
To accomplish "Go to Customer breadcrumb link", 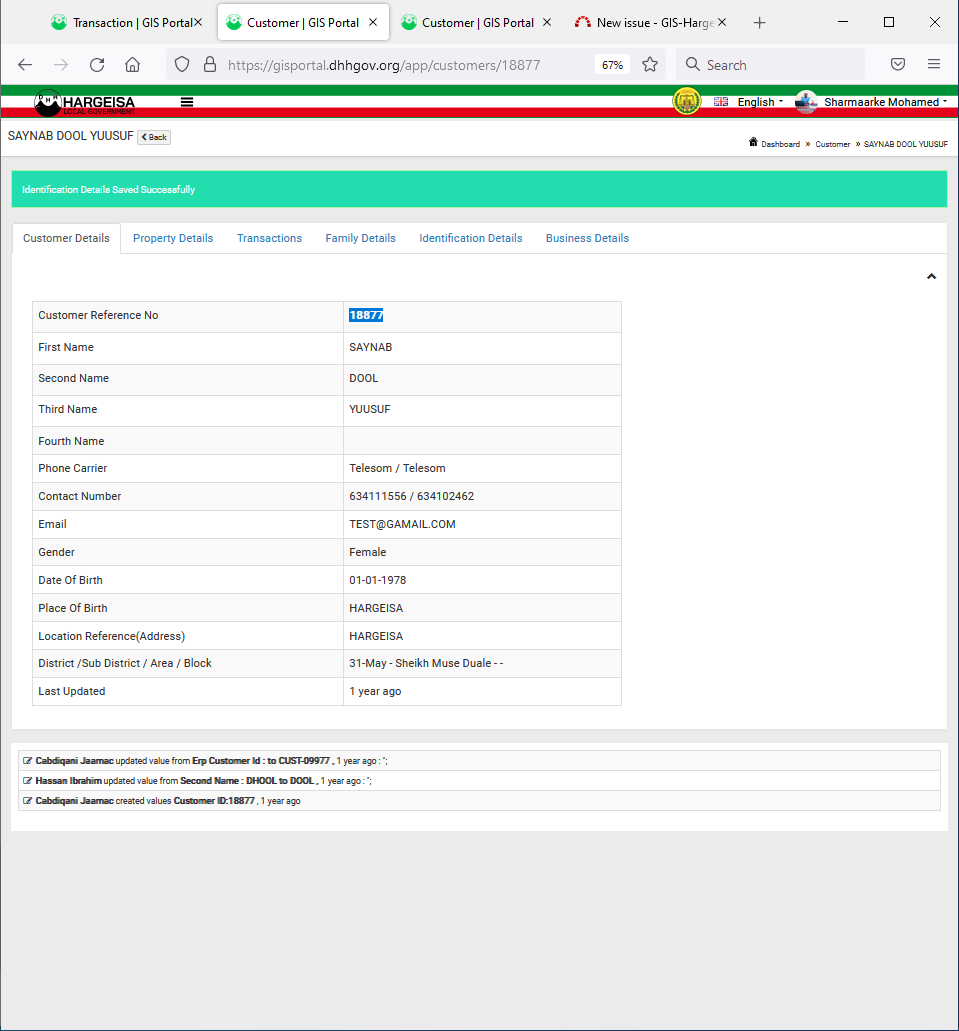I will (x=833, y=144).
